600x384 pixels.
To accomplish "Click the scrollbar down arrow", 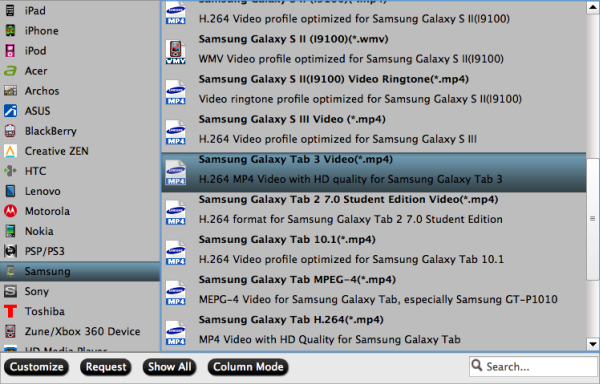I will (593, 344).
